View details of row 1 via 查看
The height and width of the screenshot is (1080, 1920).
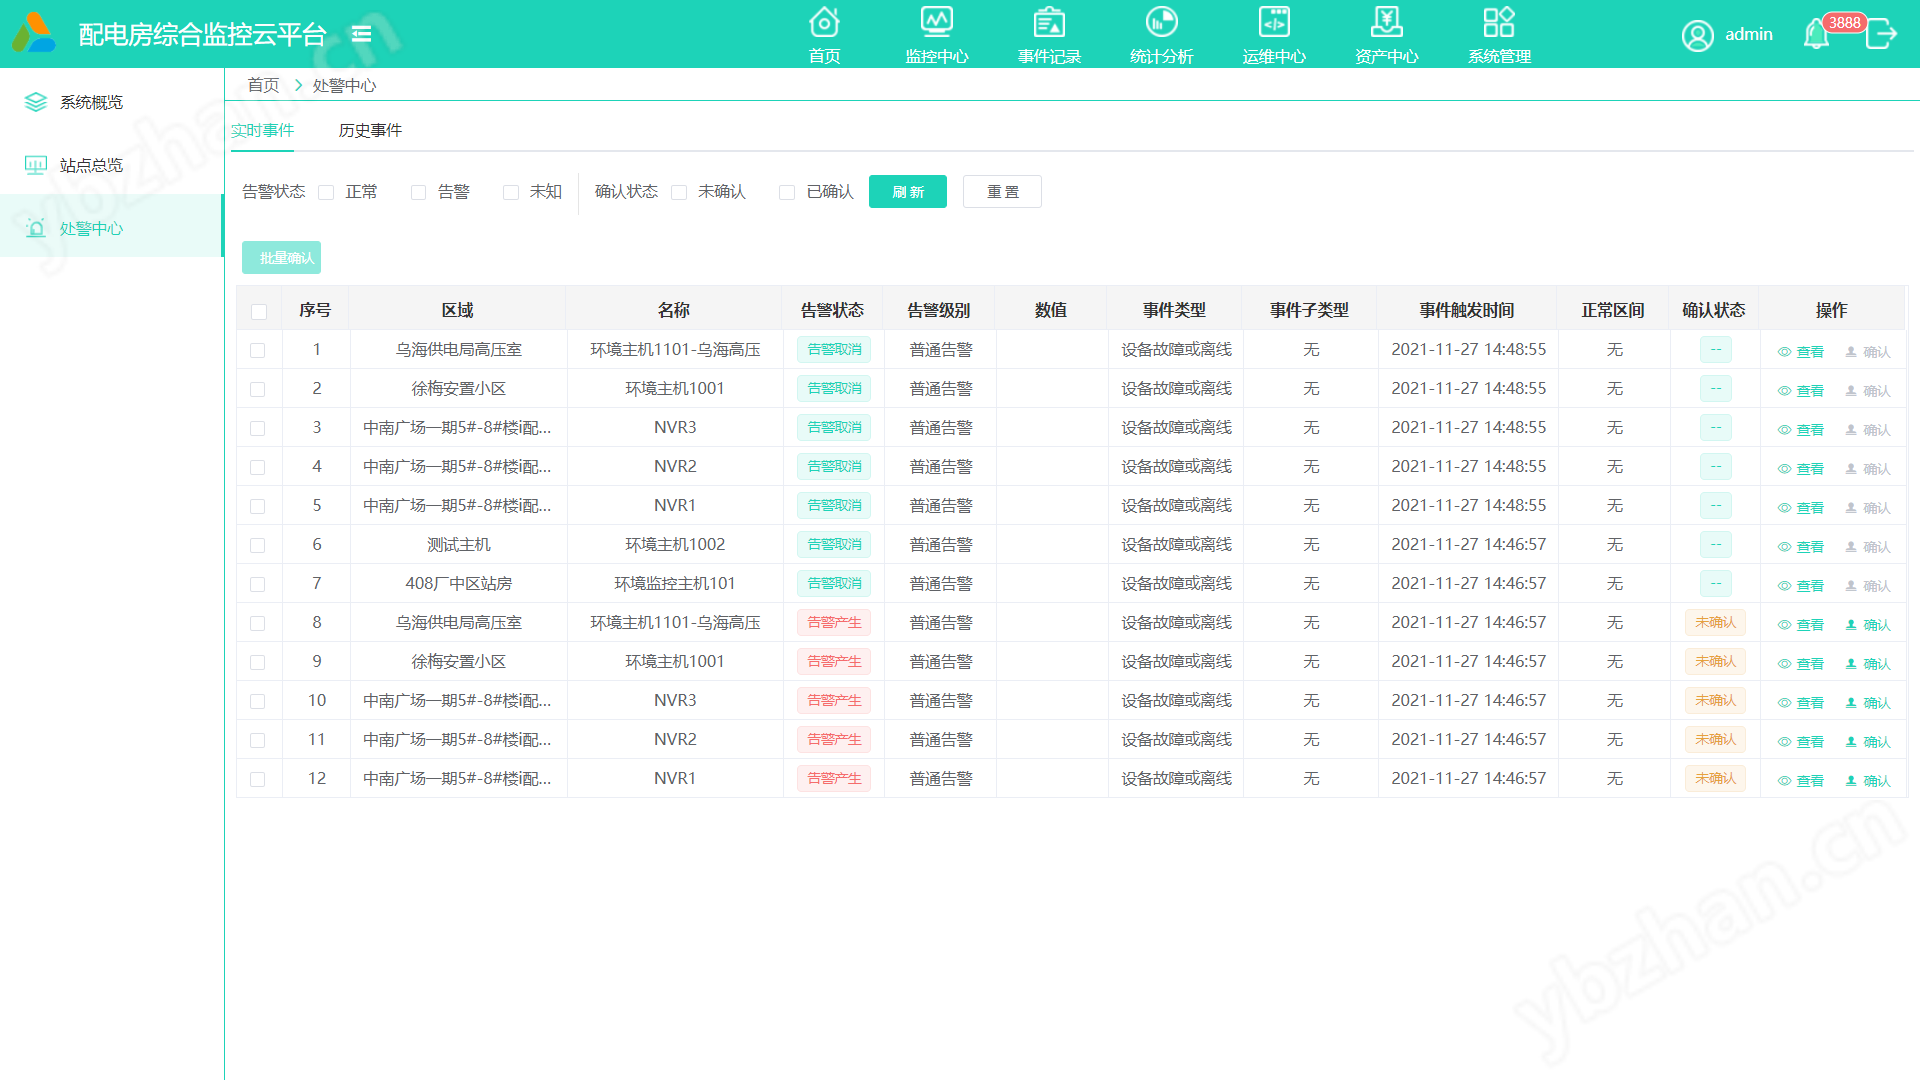point(1801,351)
